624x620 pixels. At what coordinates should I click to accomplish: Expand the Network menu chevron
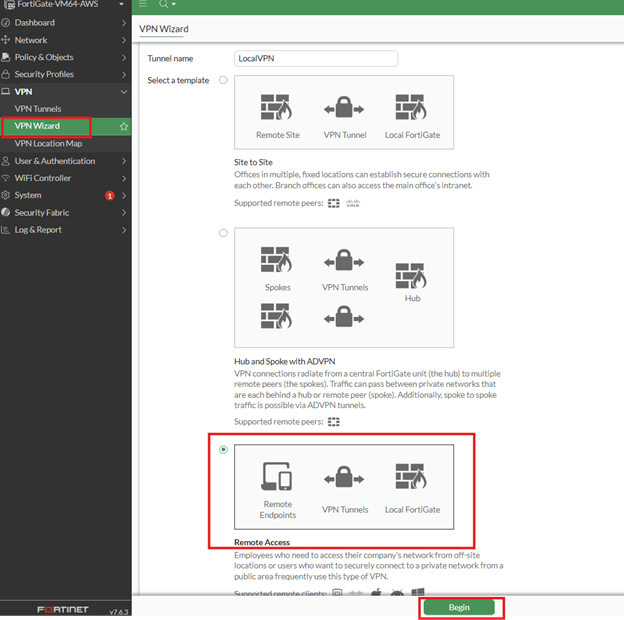tap(124, 40)
